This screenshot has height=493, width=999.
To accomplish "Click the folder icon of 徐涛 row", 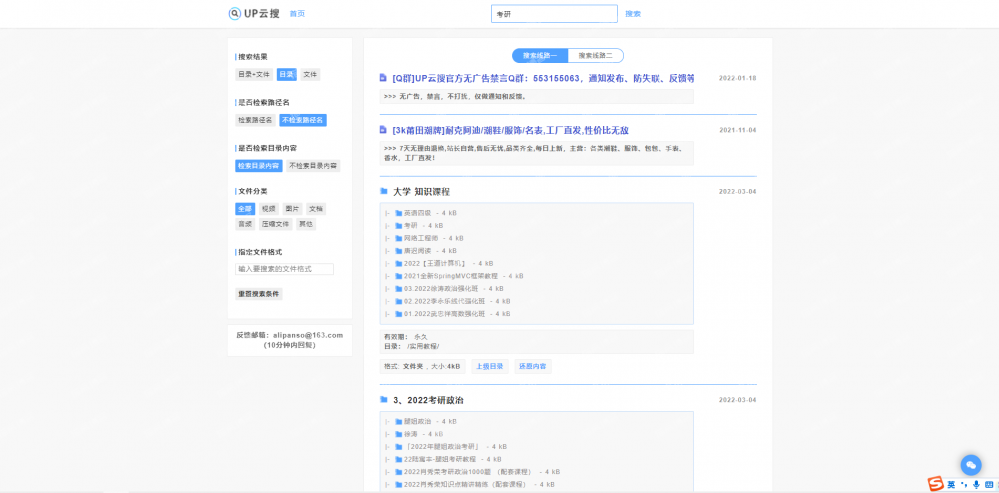I will click(x=399, y=434).
